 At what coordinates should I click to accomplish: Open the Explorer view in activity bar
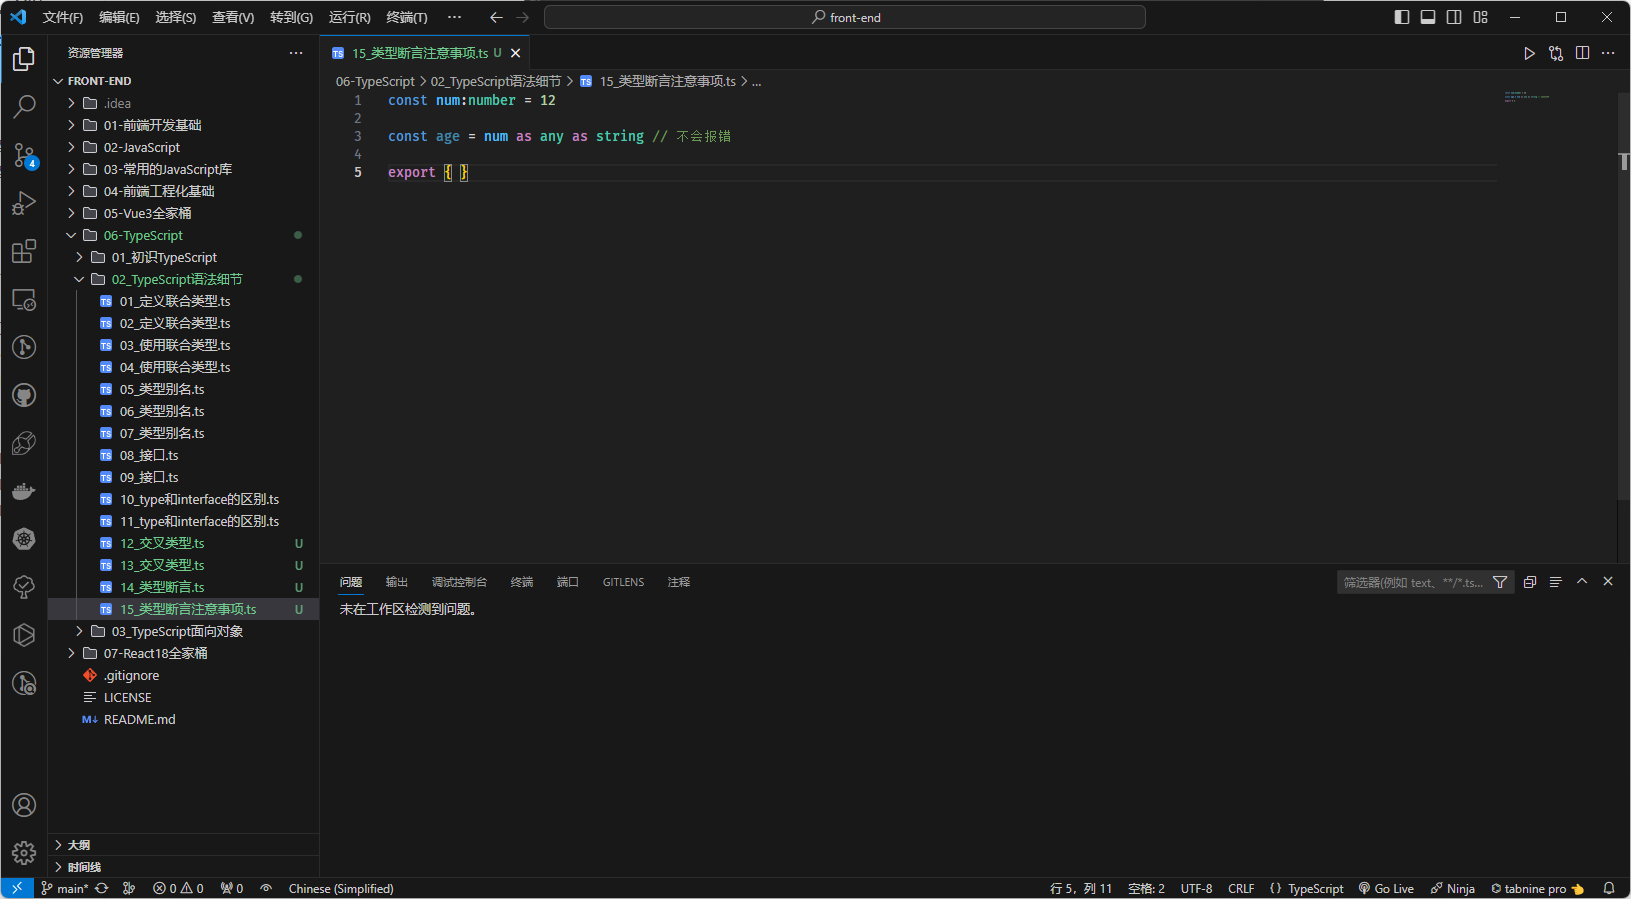[24, 59]
